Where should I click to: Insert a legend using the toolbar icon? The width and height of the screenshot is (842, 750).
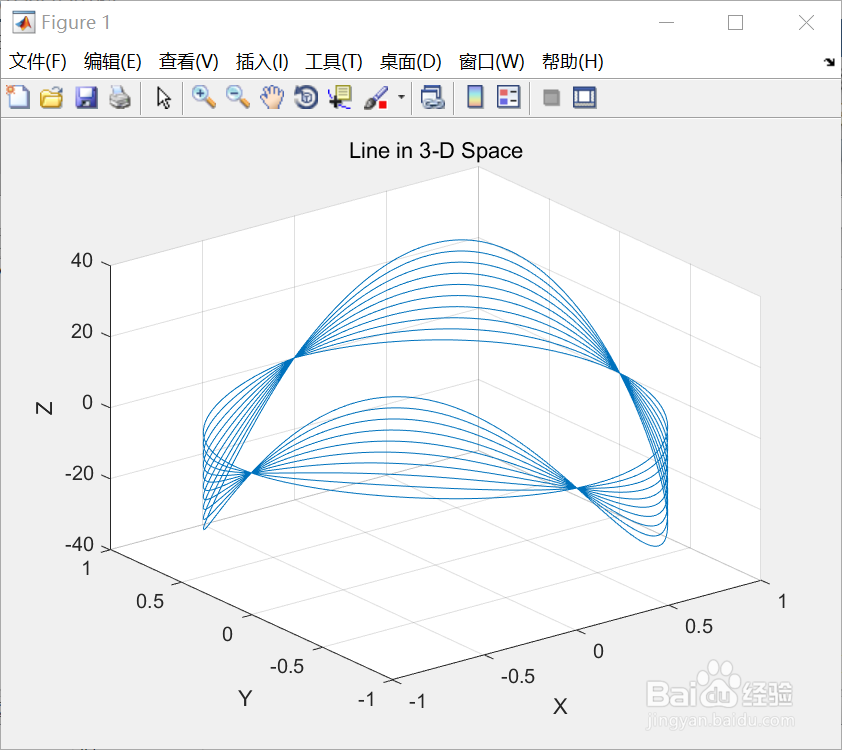coord(509,98)
